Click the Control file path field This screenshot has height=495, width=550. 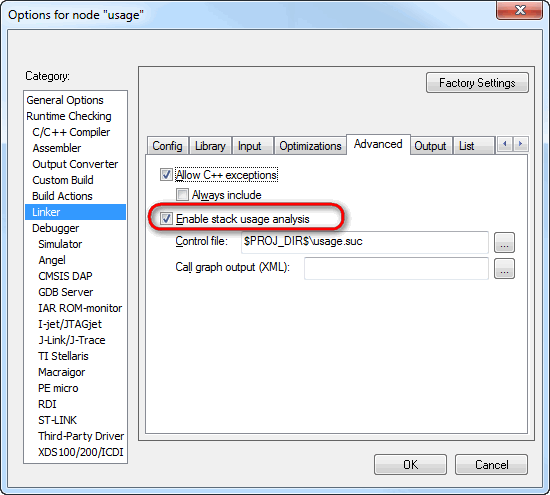pyautogui.click(x=365, y=242)
